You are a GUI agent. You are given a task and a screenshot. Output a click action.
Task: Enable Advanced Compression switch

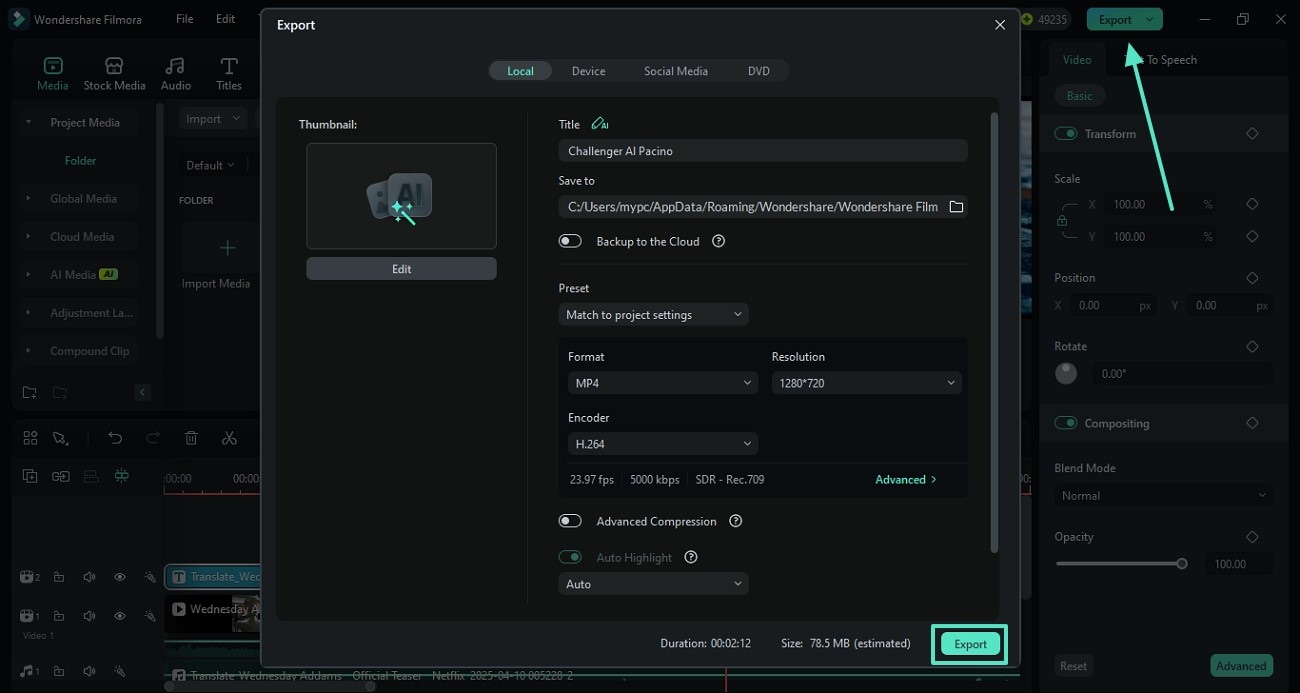570,521
